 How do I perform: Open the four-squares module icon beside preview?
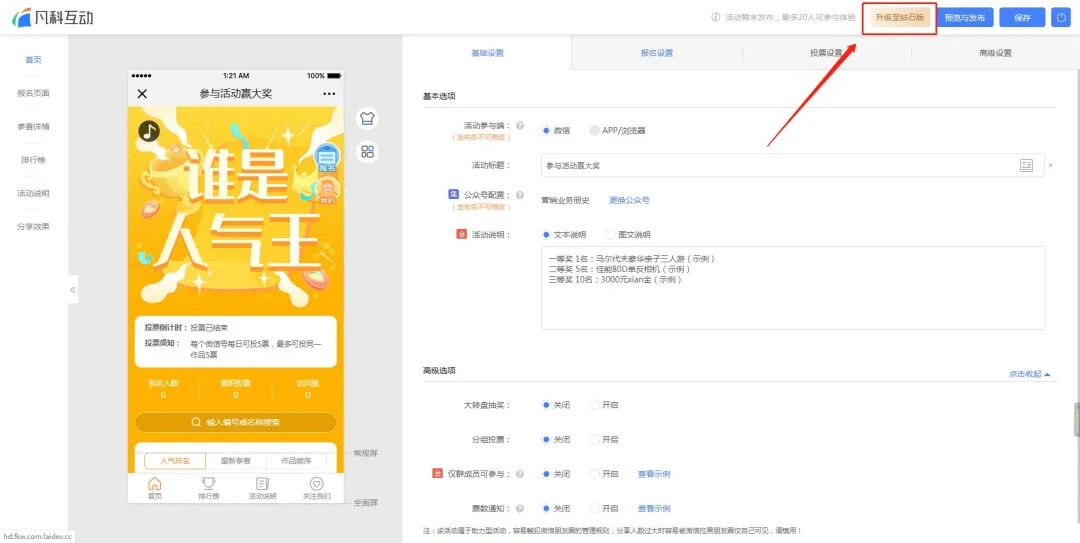(367, 152)
